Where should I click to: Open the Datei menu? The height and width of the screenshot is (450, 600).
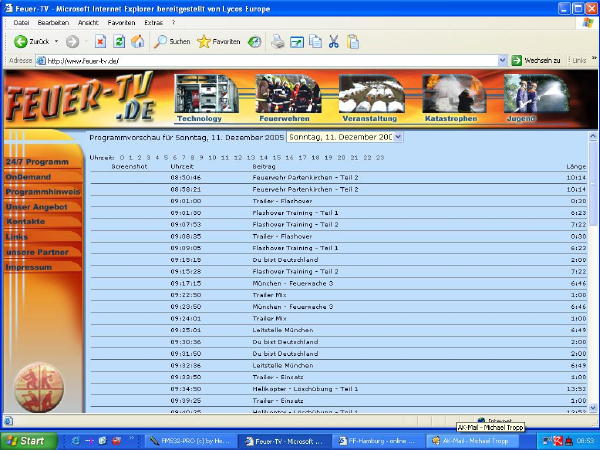(21, 23)
